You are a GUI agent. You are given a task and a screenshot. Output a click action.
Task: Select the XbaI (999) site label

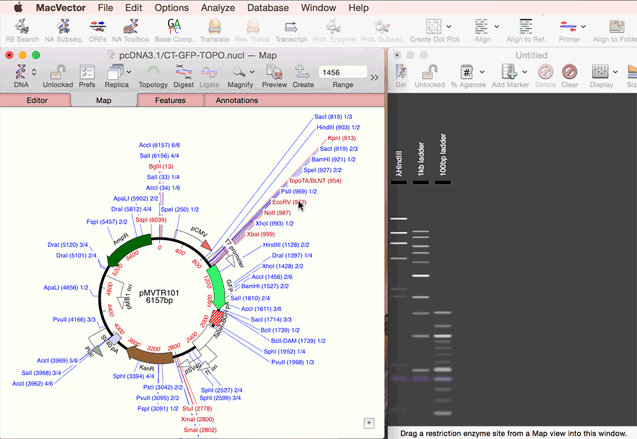pyautogui.click(x=261, y=234)
